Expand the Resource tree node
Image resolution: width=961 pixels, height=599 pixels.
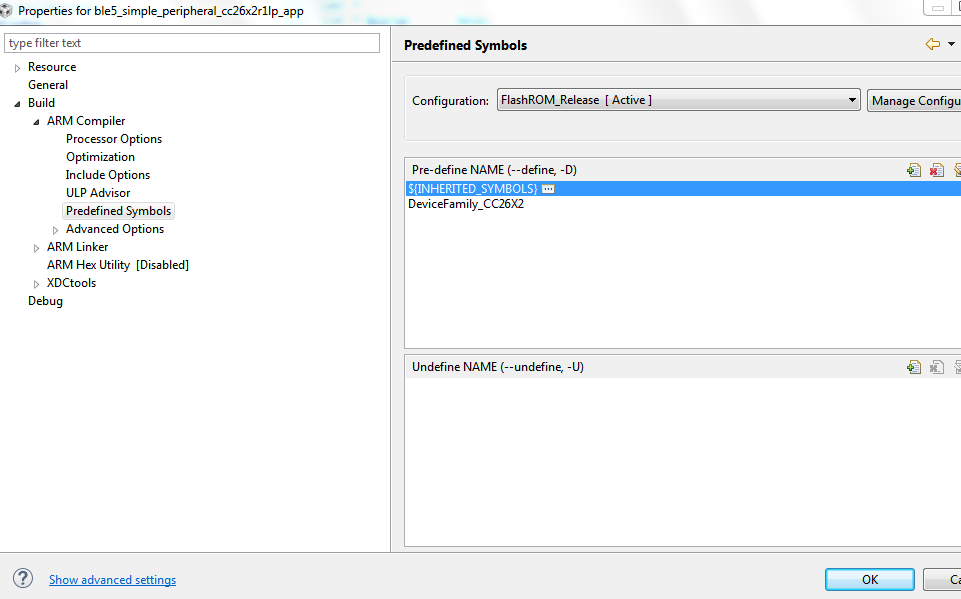[x=18, y=68]
